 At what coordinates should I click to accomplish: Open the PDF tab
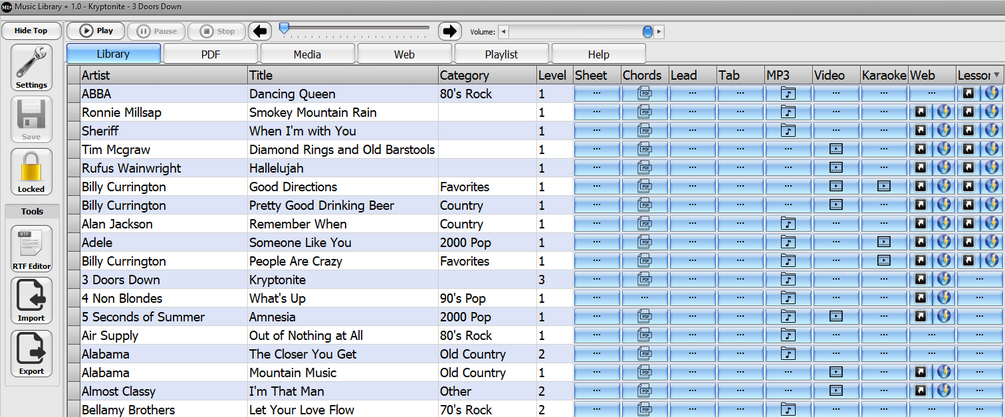[x=210, y=54]
